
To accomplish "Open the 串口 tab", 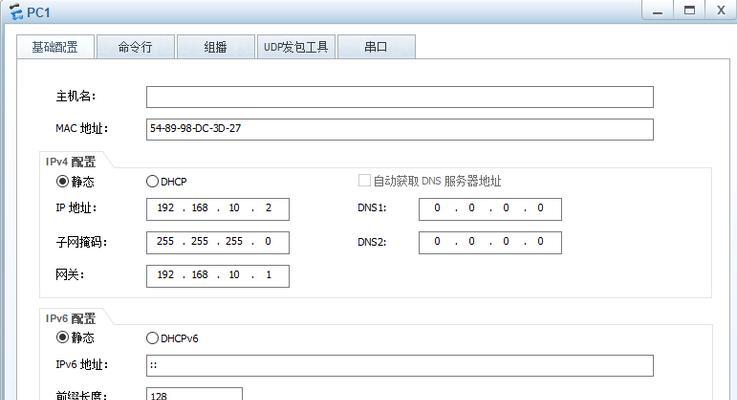I will [376, 47].
